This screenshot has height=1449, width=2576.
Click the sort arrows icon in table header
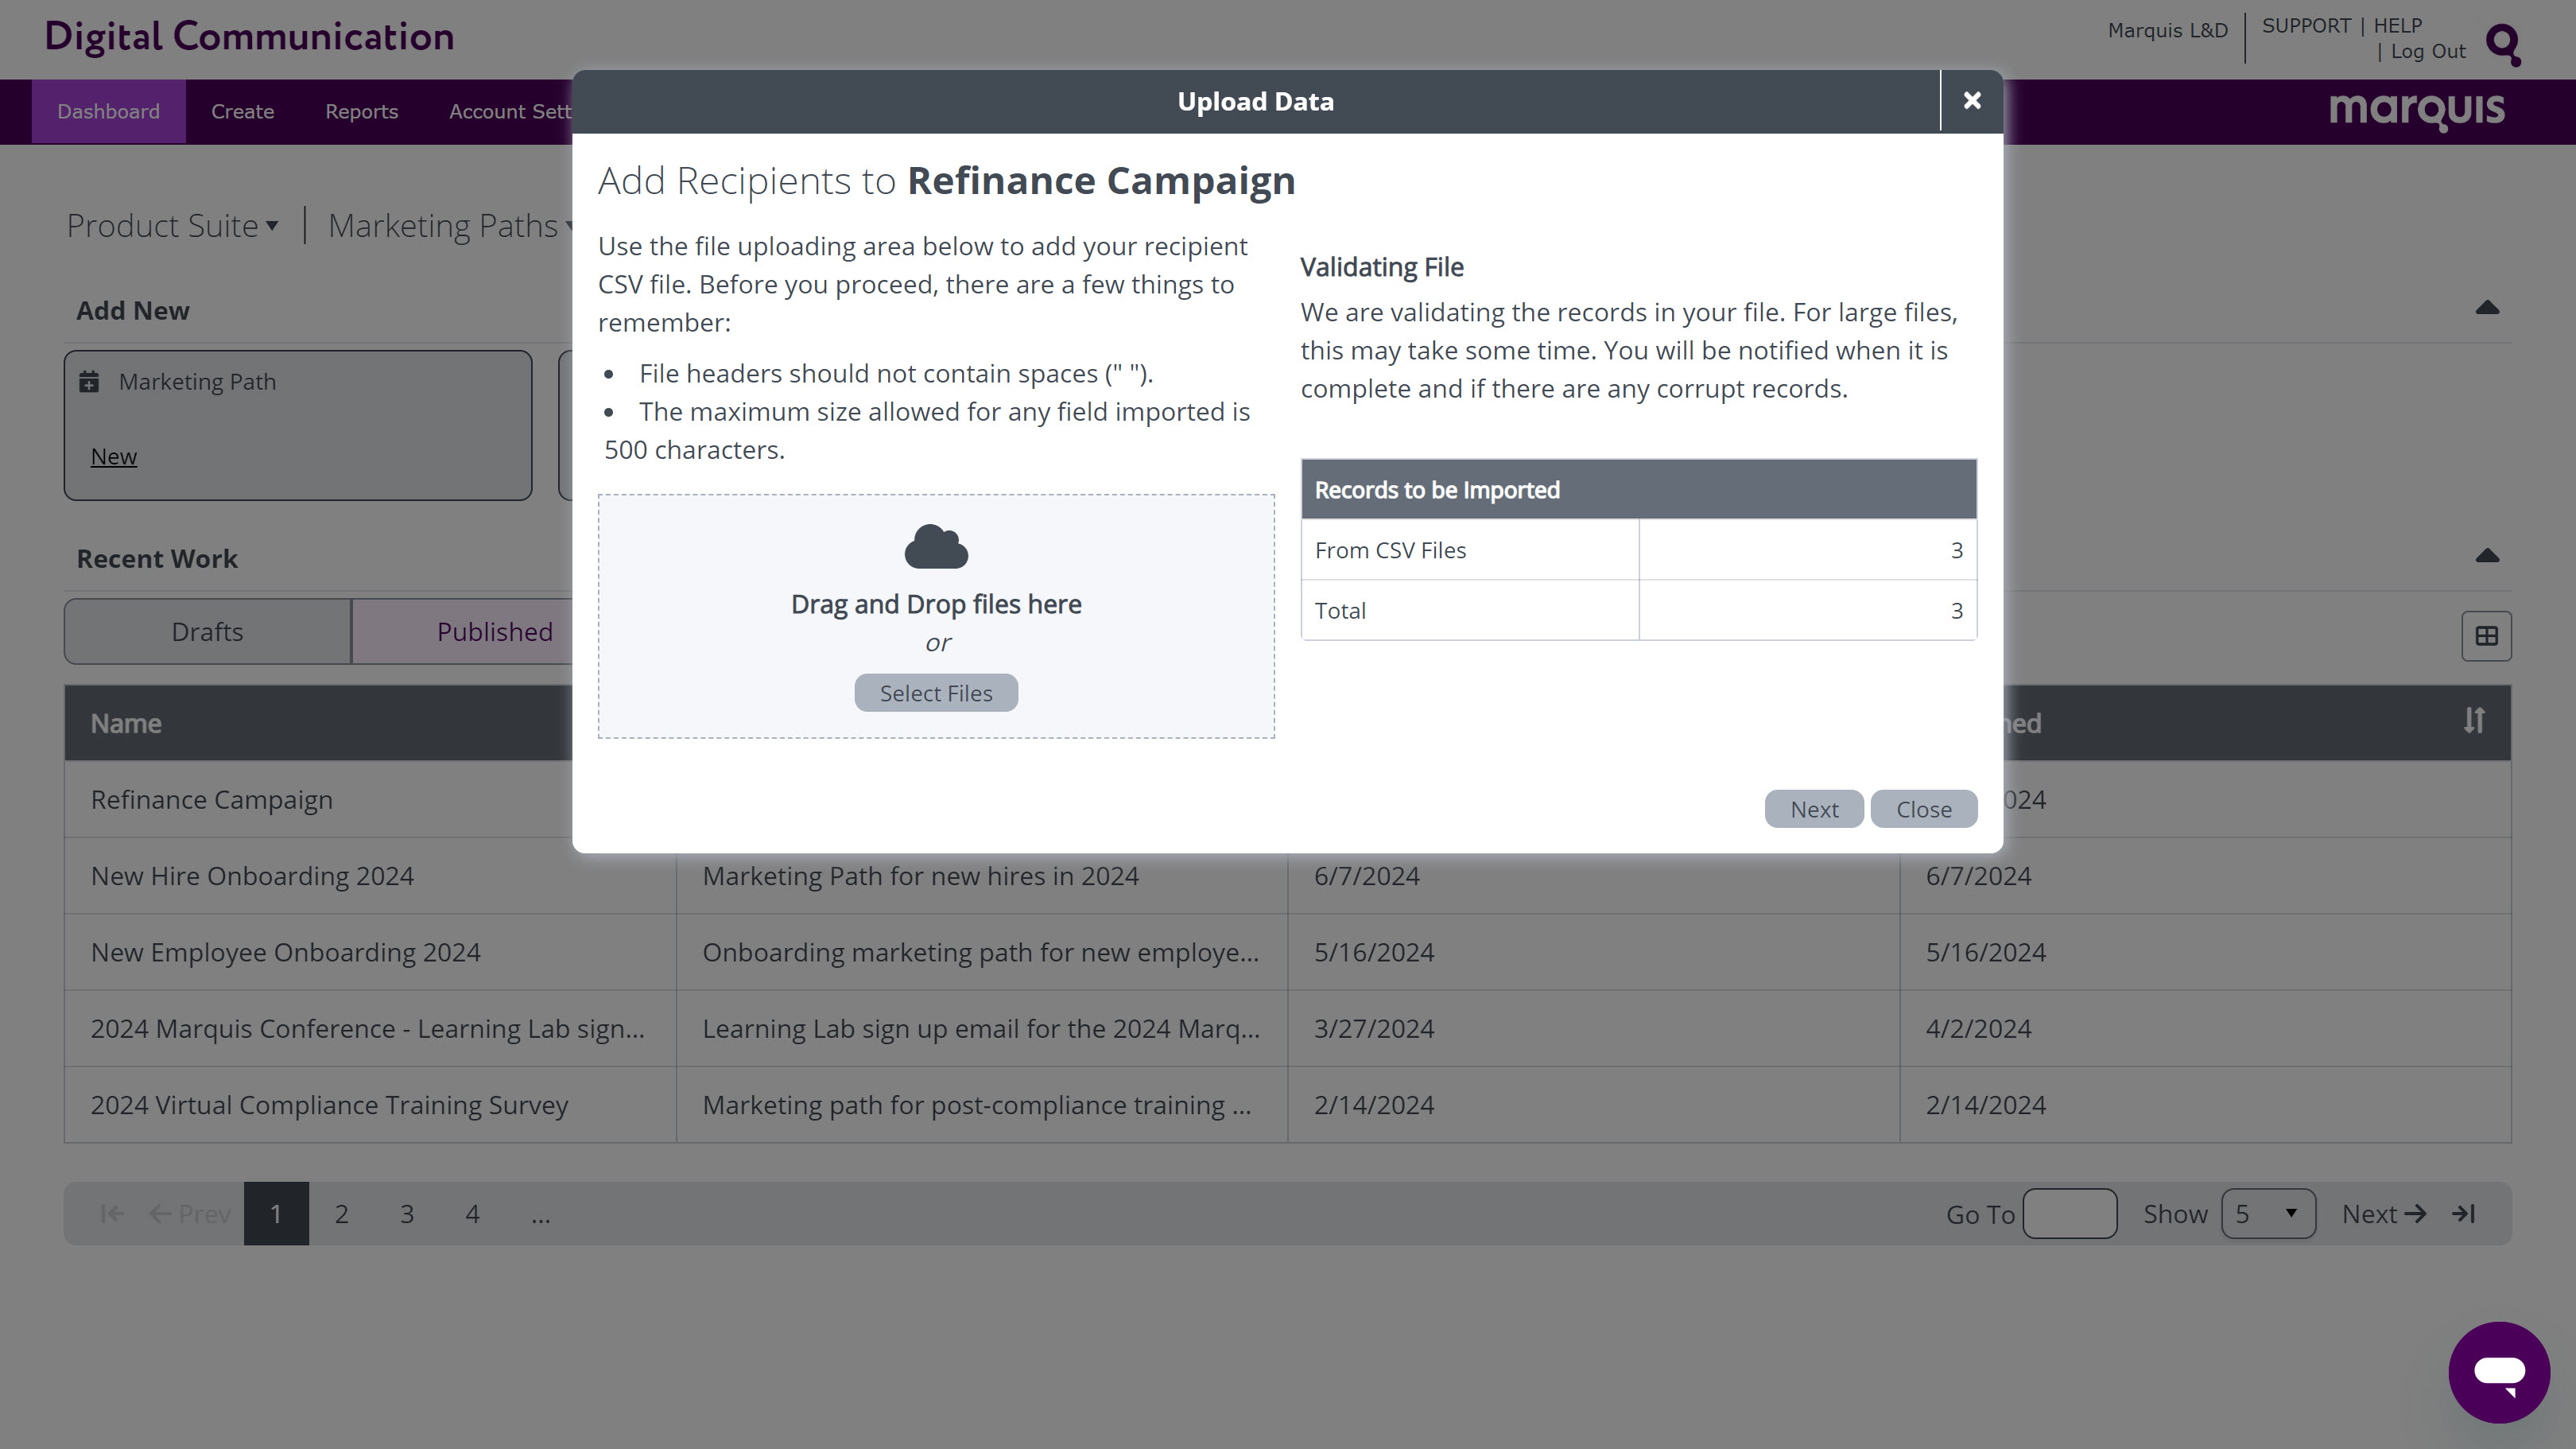pyautogui.click(x=2474, y=721)
